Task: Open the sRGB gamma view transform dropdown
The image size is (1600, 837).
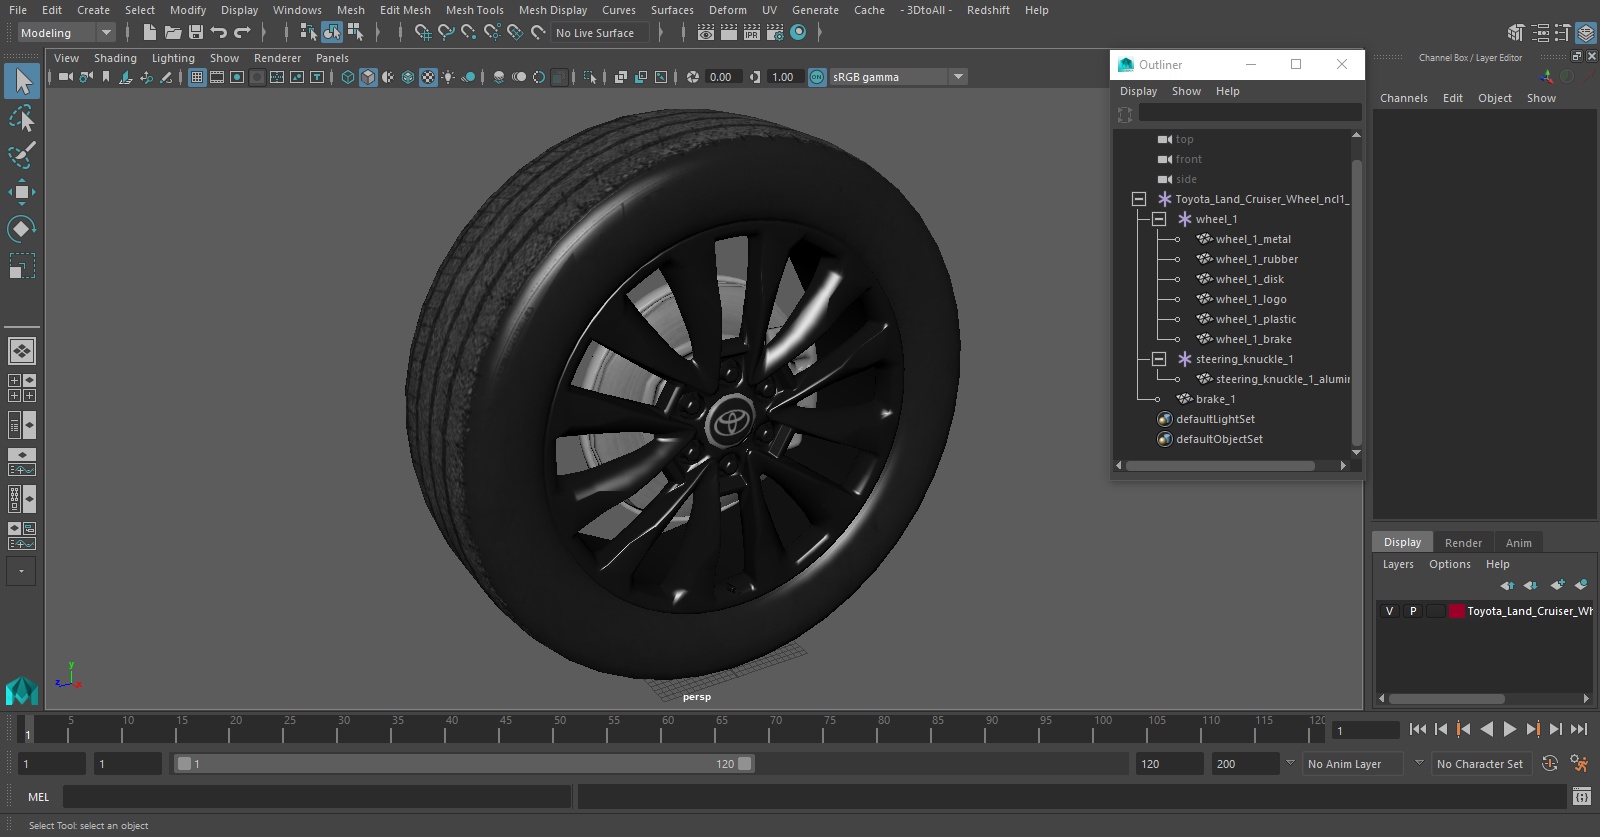Action: click(x=898, y=77)
